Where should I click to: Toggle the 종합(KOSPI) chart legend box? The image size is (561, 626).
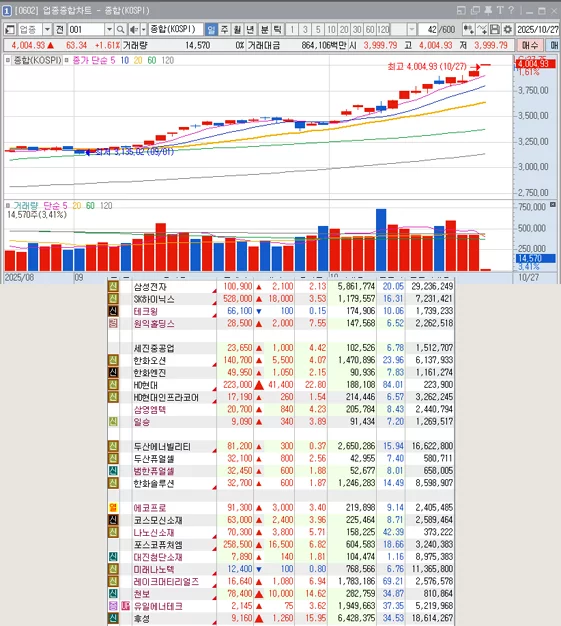[x=8, y=60]
